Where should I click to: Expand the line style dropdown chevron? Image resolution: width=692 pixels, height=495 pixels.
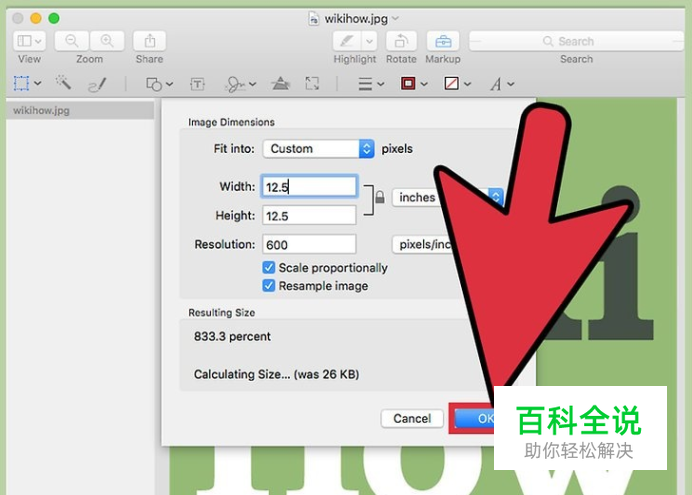pos(381,84)
